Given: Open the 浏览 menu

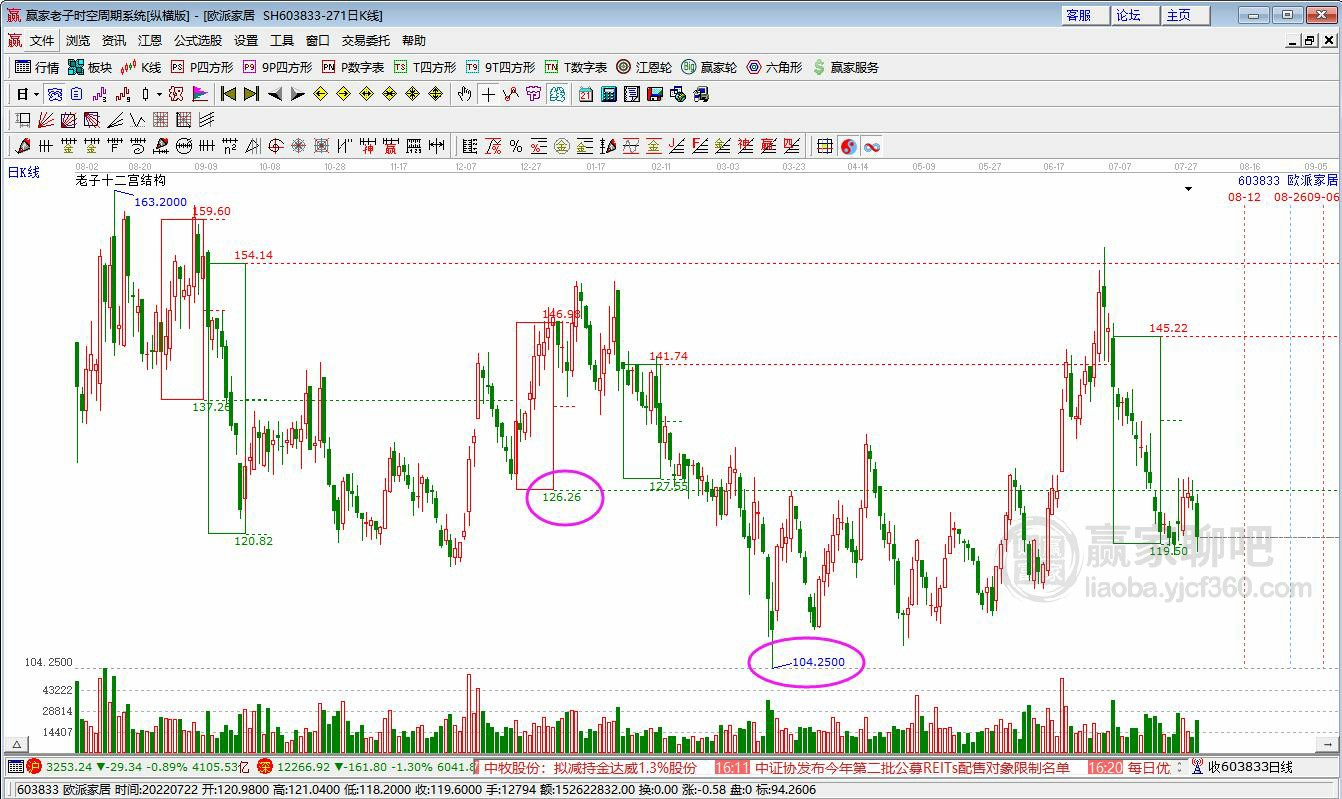Looking at the screenshot, I should pos(78,40).
